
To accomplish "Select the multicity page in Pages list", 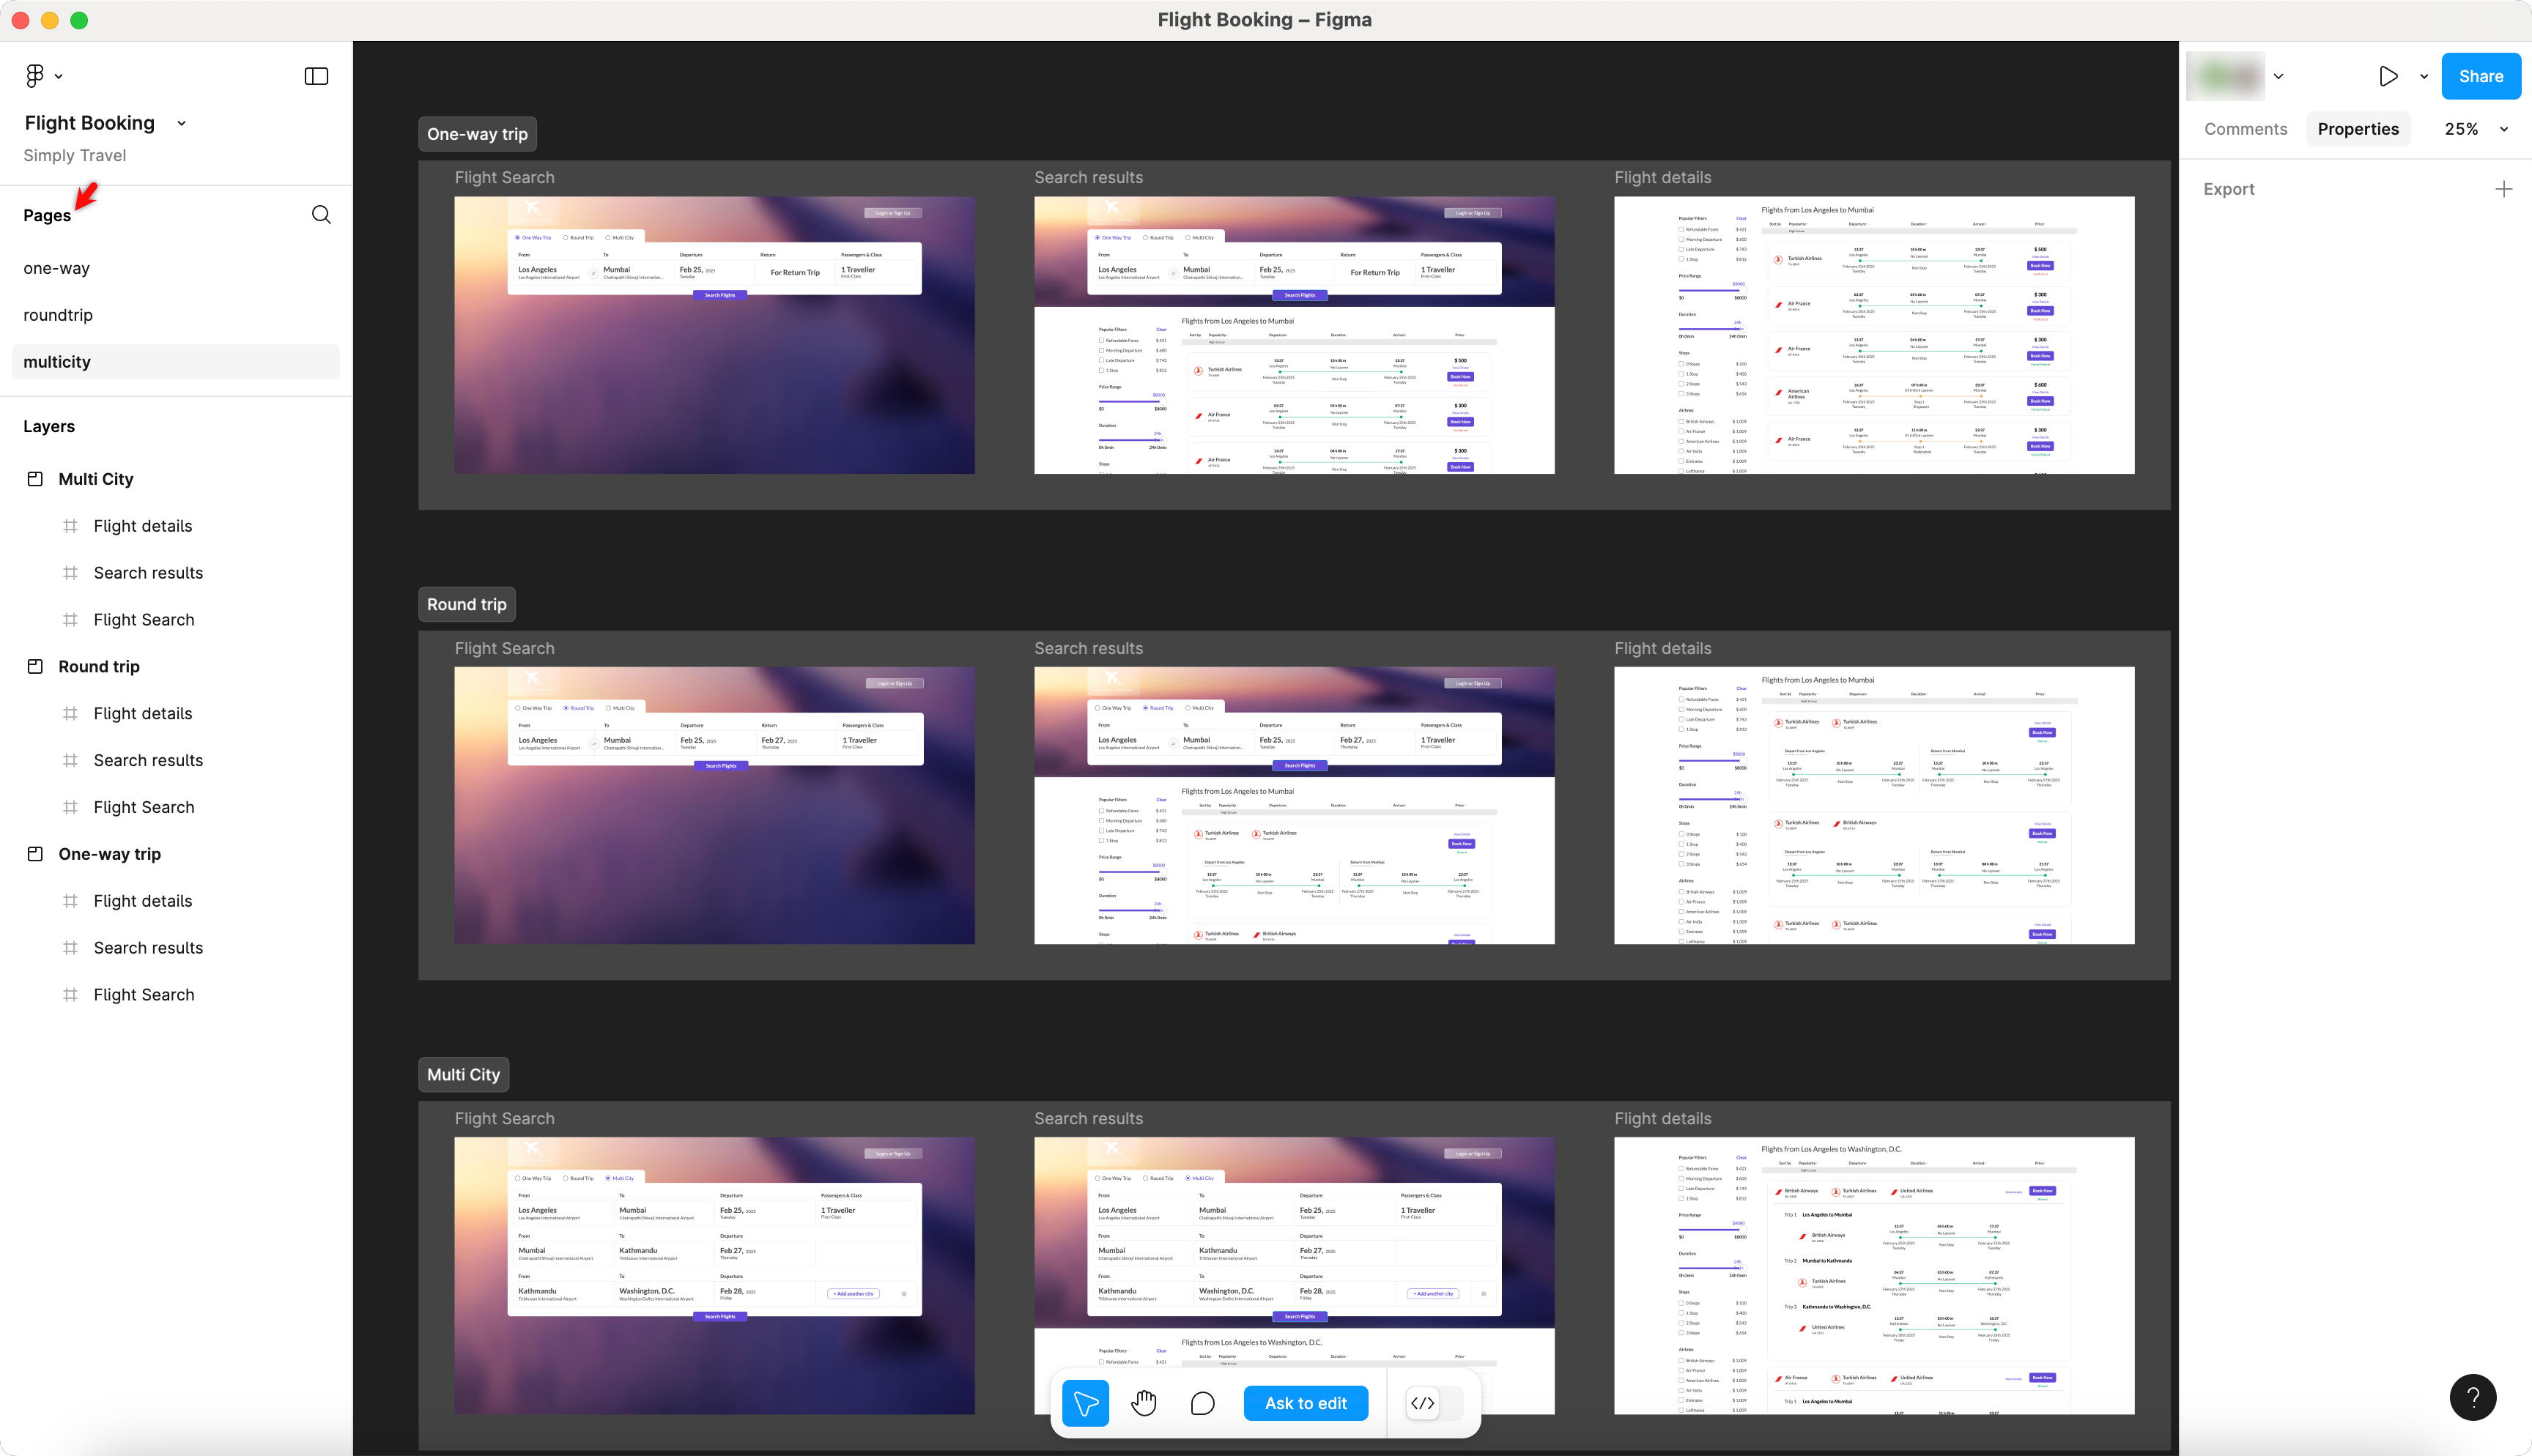I will [56, 361].
